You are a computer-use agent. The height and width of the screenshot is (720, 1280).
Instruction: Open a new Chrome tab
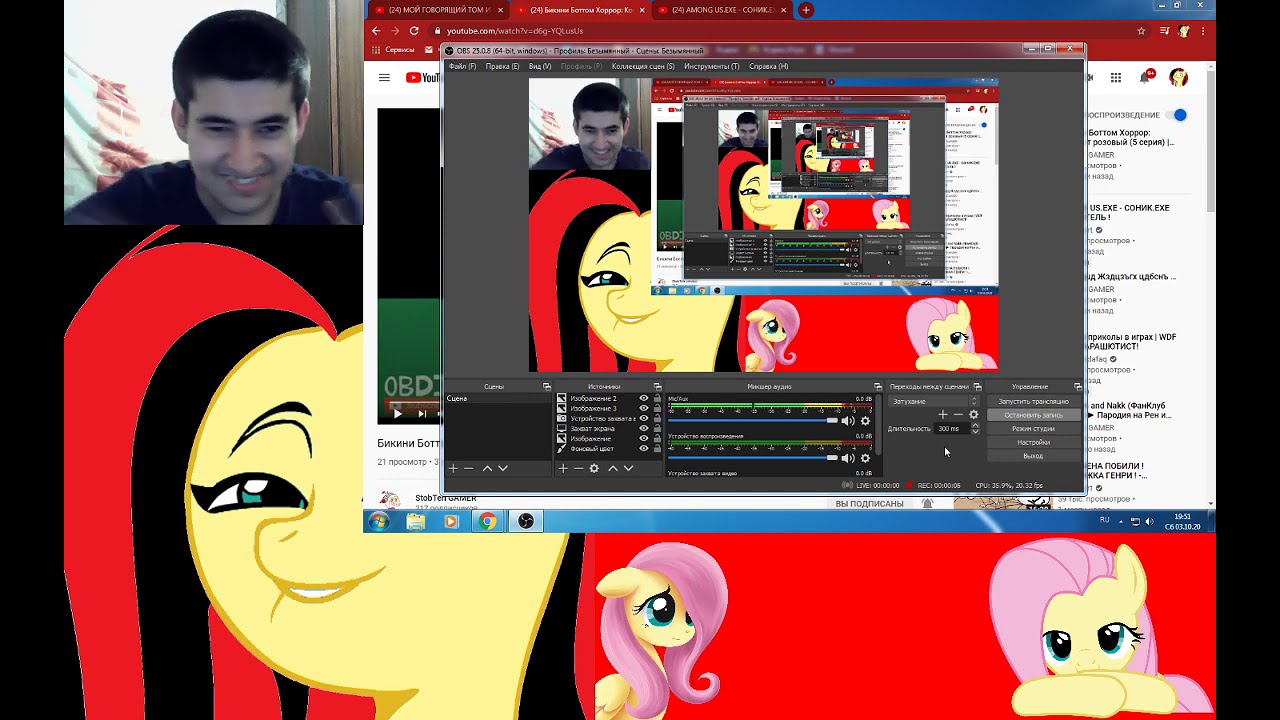pyautogui.click(x=806, y=10)
